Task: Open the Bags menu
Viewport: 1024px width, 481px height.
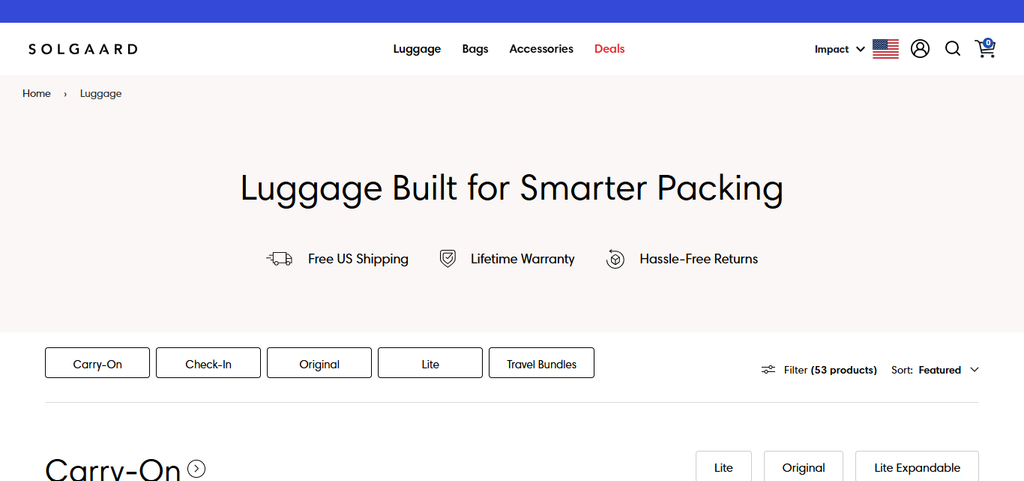Action: 475,49
